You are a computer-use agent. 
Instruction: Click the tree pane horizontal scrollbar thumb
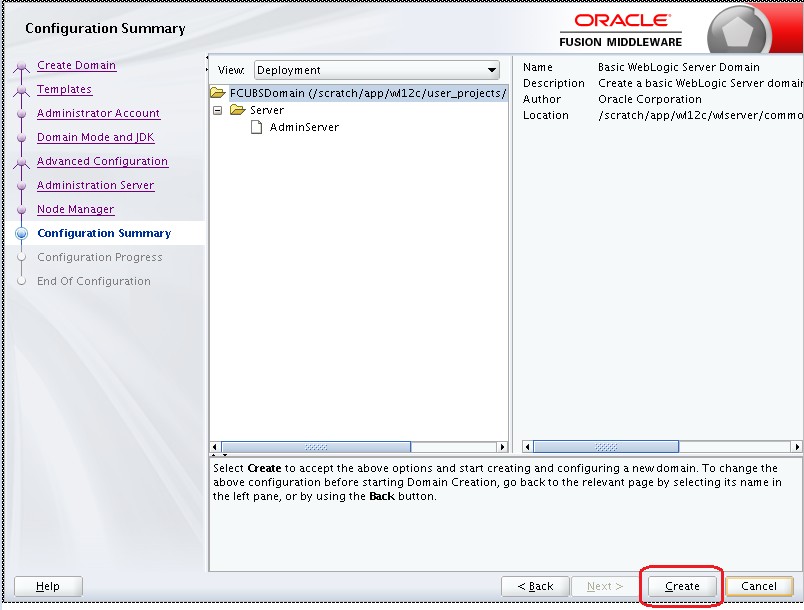(x=316, y=447)
